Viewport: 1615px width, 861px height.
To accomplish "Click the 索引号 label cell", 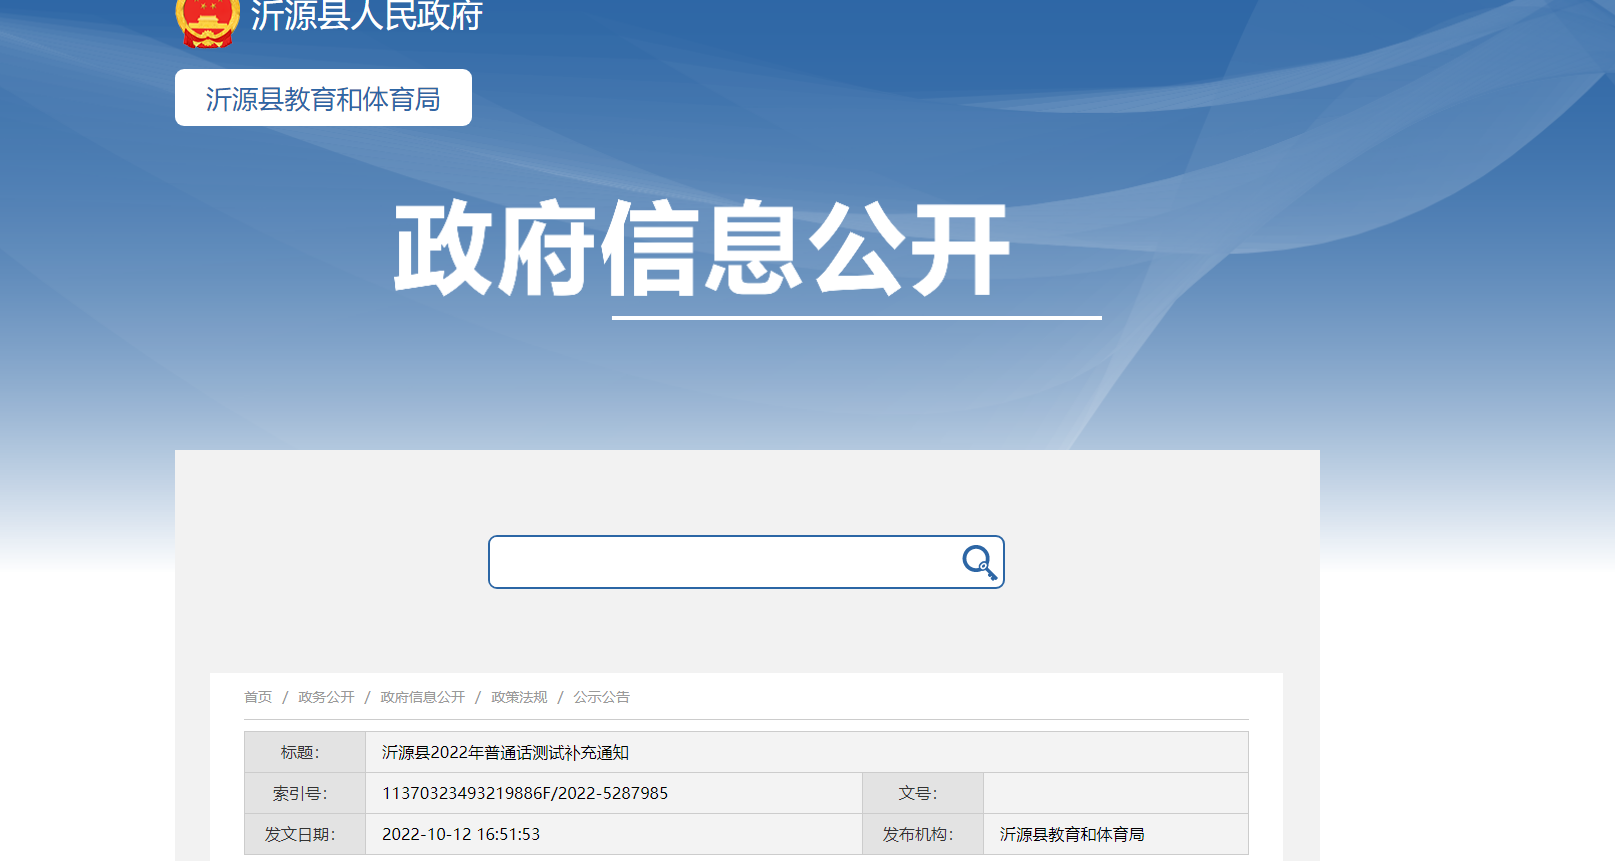I will tap(300, 793).
